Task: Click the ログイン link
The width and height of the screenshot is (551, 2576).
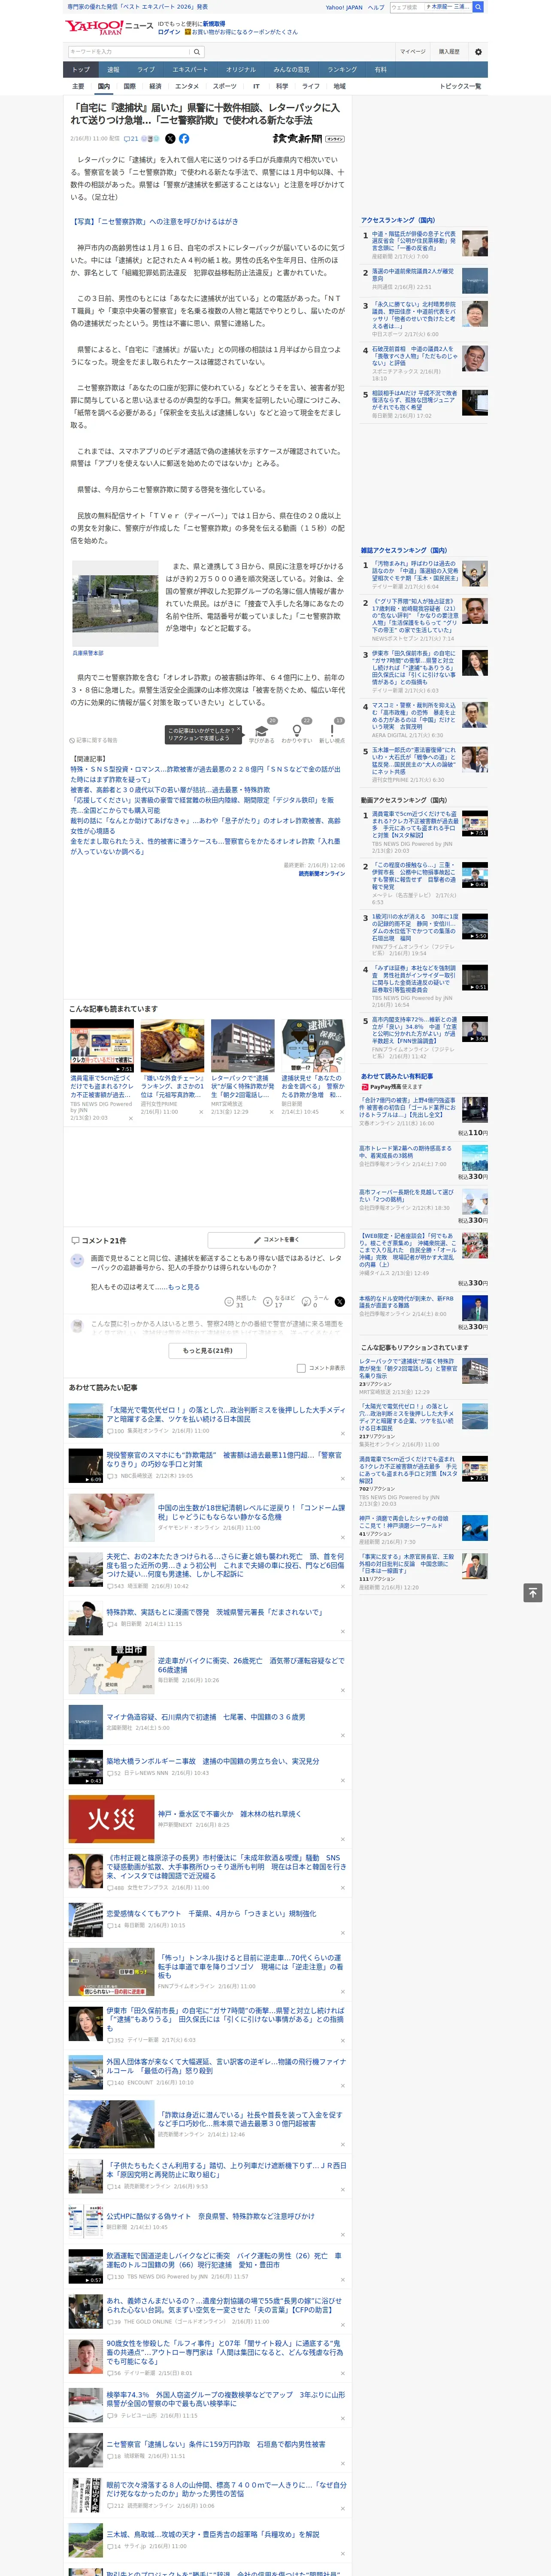Action: click(169, 32)
